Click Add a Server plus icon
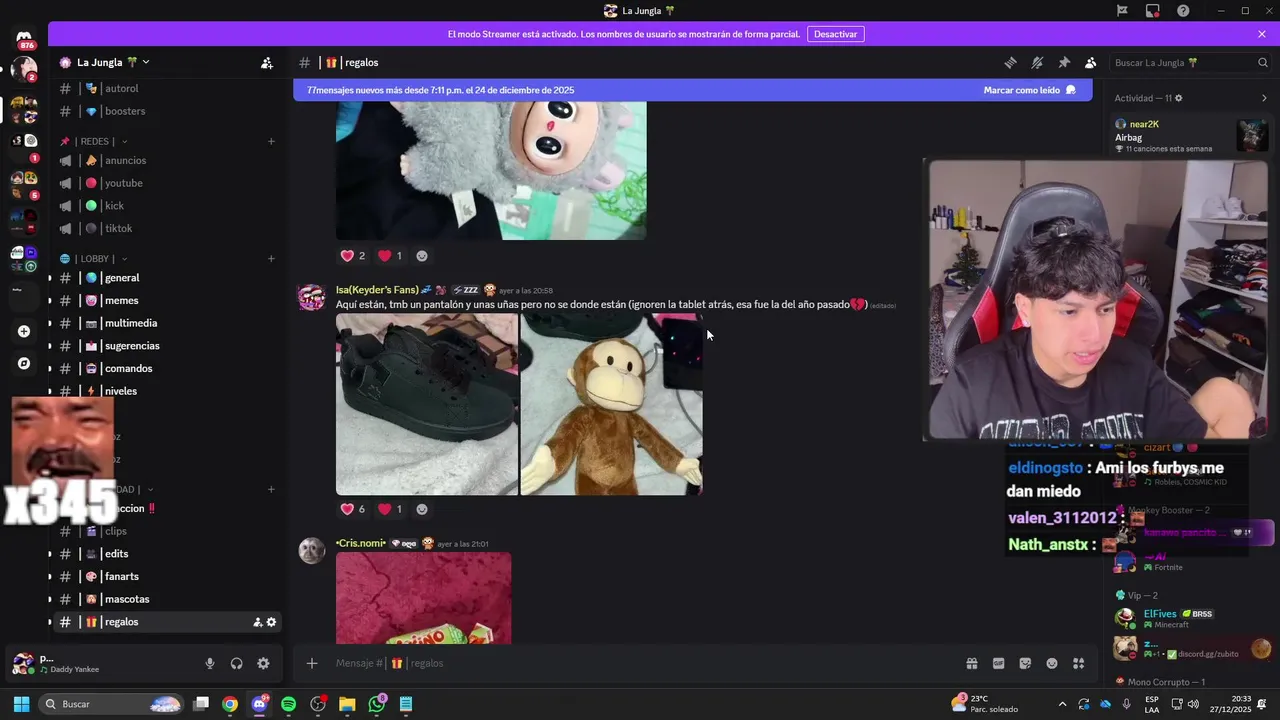 pyautogui.click(x=24, y=331)
